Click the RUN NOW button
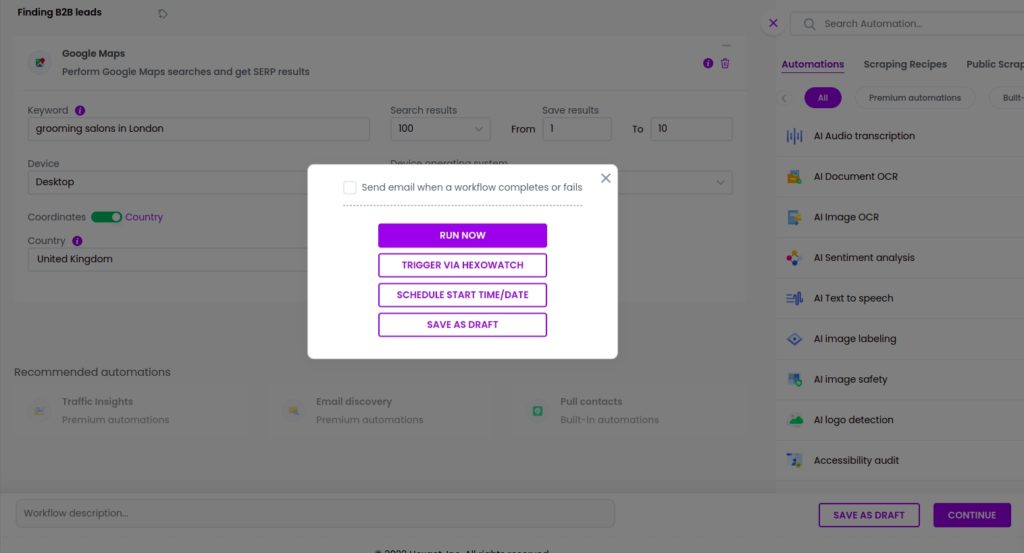Viewport: 1024px width, 553px height. pyautogui.click(x=462, y=235)
